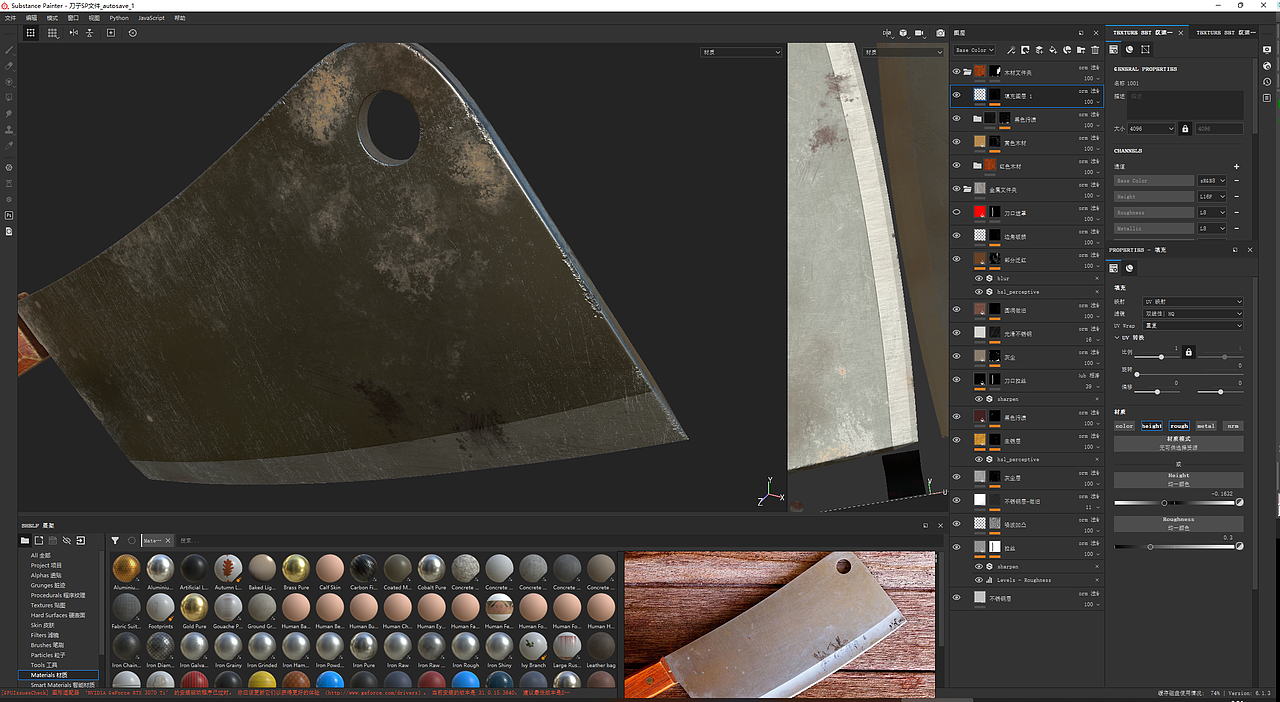Open the 编辑 menu
The width and height of the screenshot is (1280, 702).
click(x=32, y=18)
